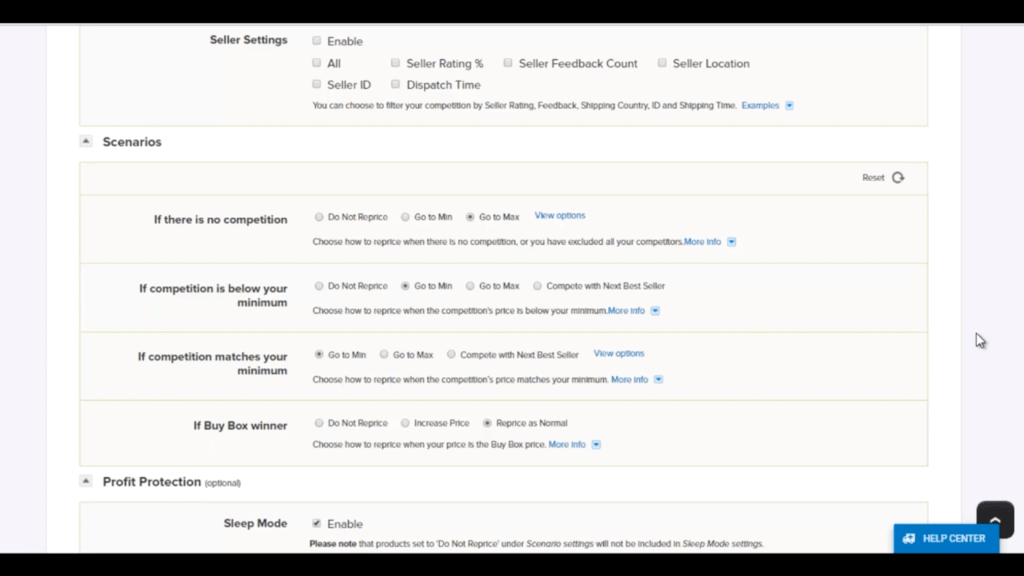
Task: Open View options for competition matches minimum
Action: point(619,354)
